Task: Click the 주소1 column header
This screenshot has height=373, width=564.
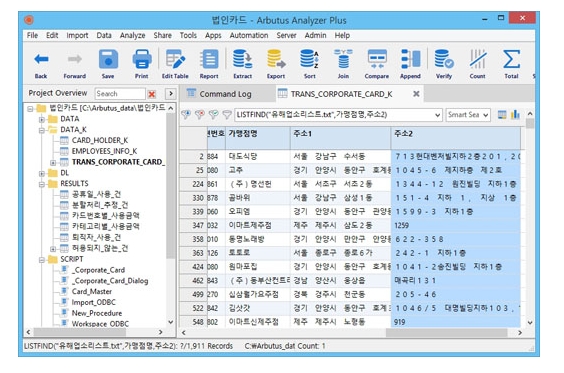Action: click(340, 137)
